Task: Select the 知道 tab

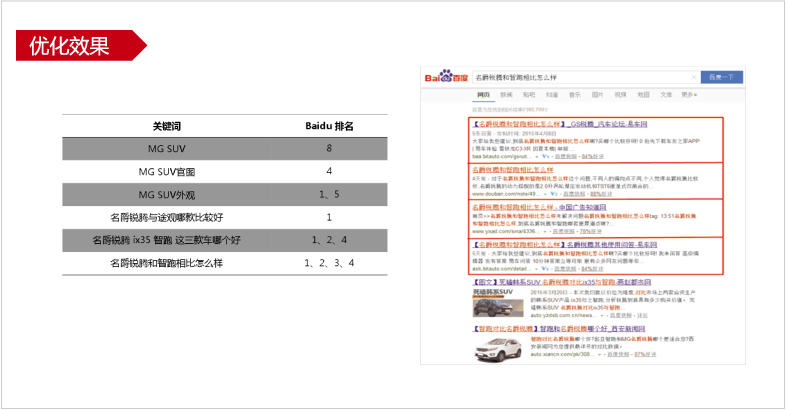Action: 552,94
